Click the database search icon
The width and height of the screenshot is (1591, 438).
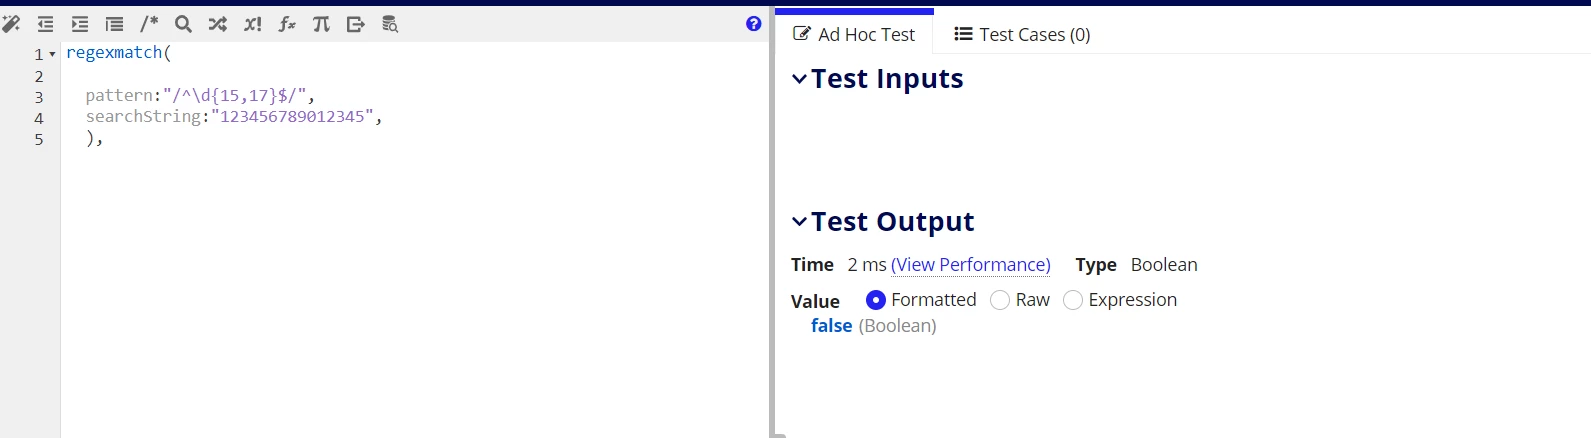390,24
